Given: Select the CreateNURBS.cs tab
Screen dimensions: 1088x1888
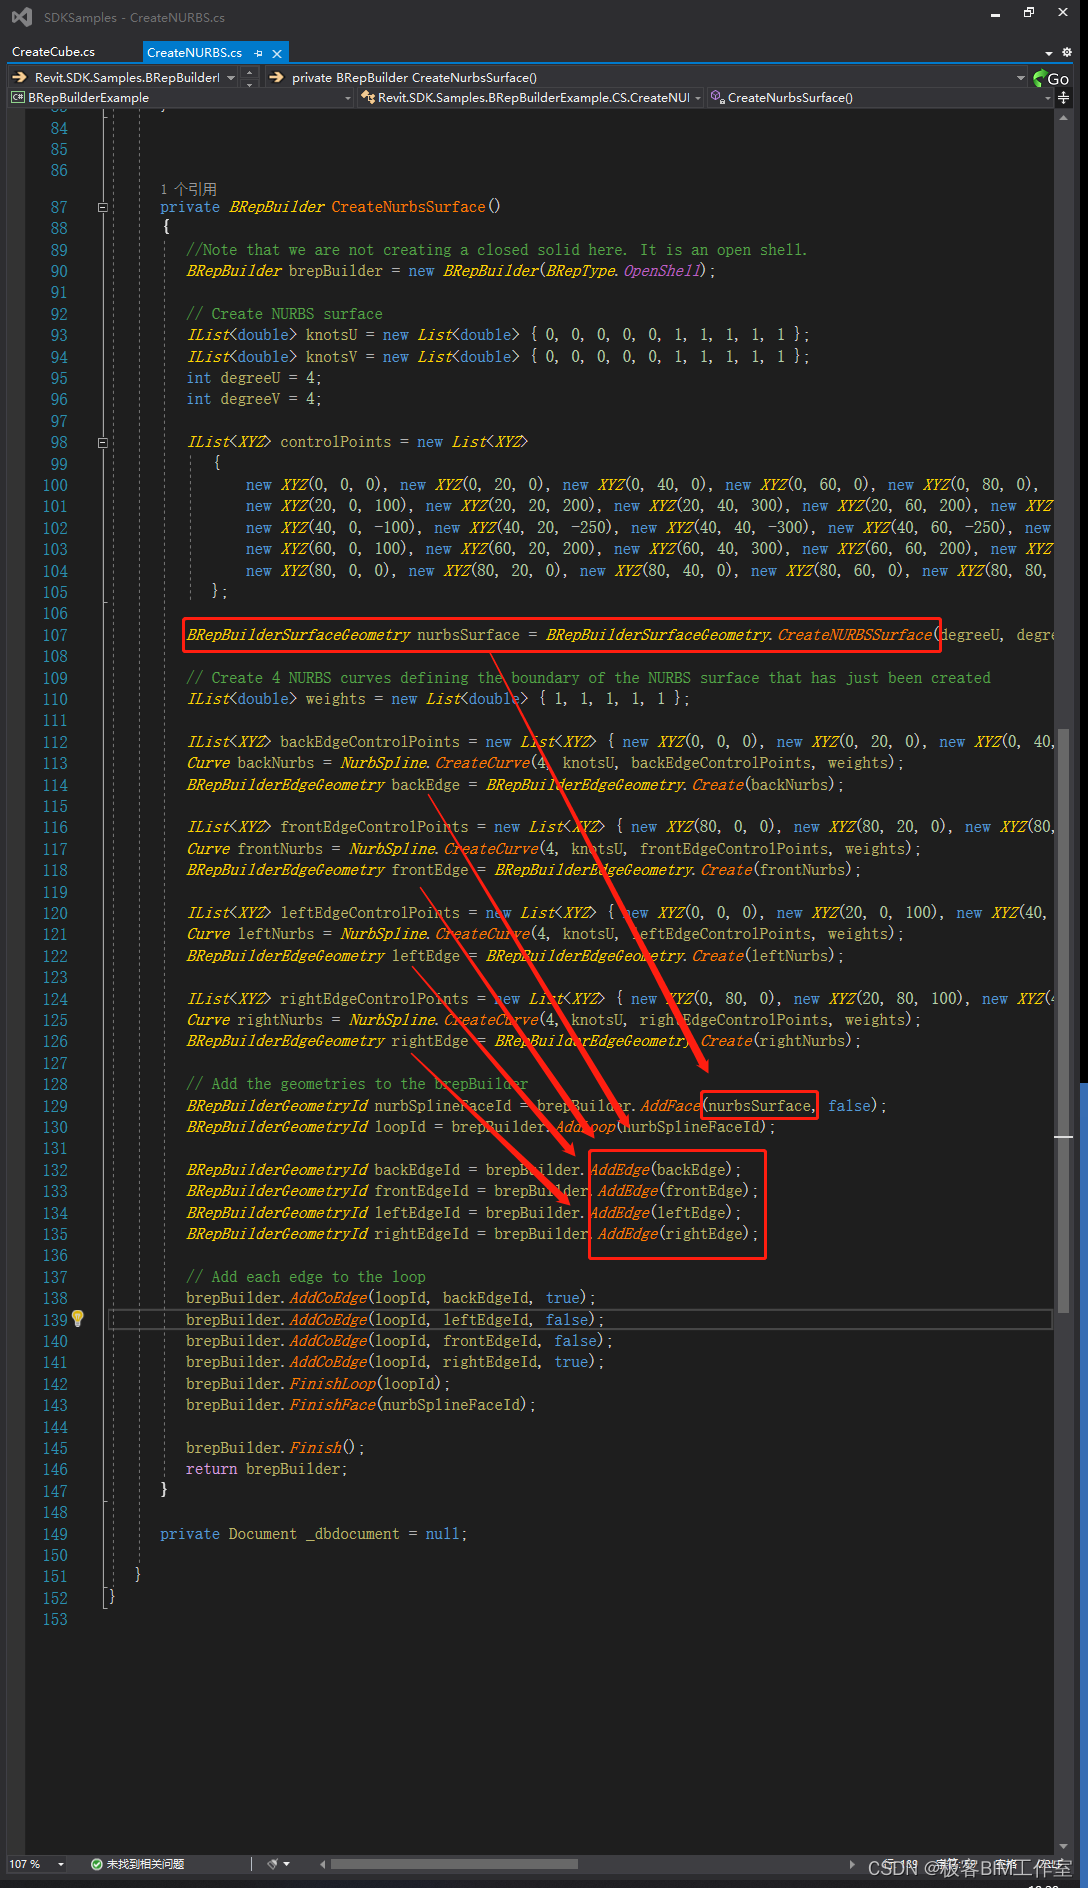Looking at the screenshot, I should pos(194,52).
